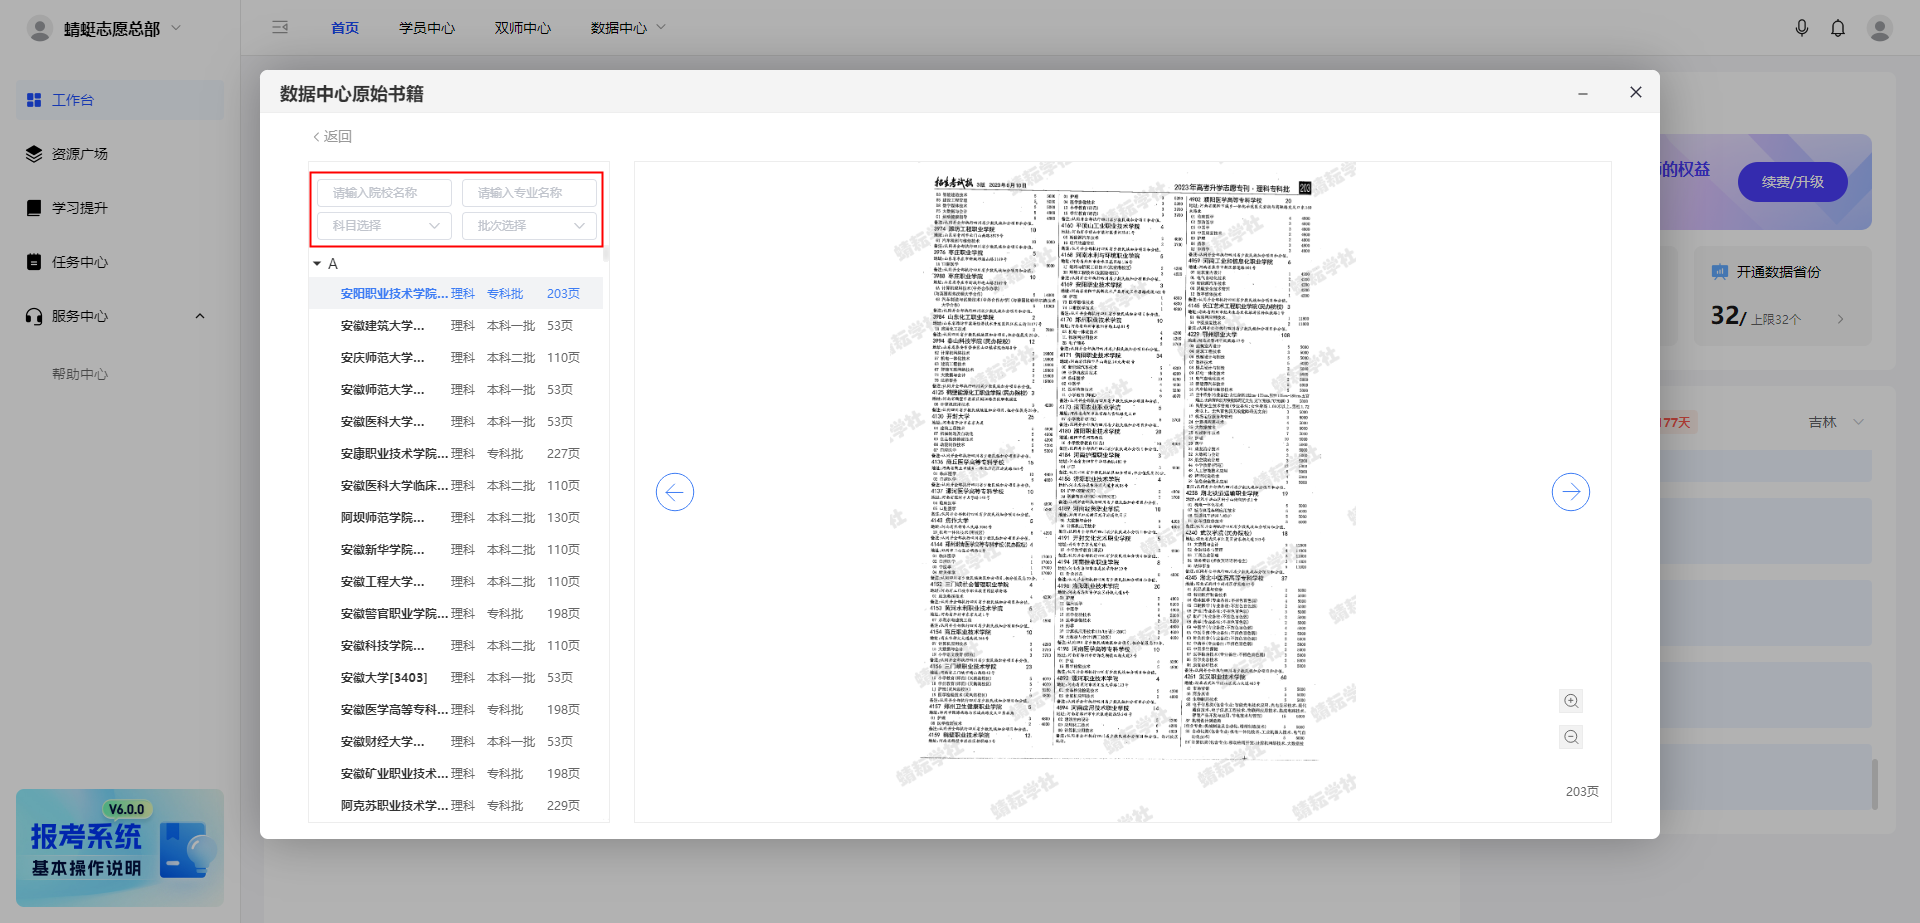
Task: Go to previous page with left arrow
Action: 675,492
